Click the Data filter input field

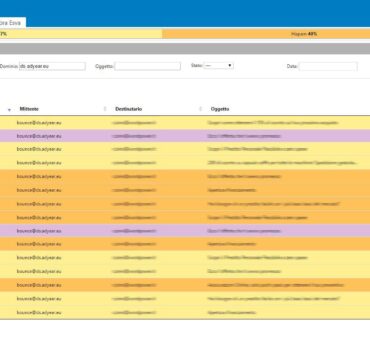click(x=328, y=66)
